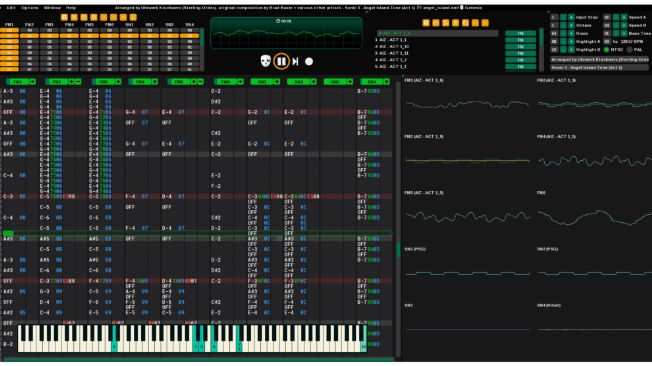Viewport: 652px width, 366px height.
Task: Increase Rows with plus button
Action: 571,33
